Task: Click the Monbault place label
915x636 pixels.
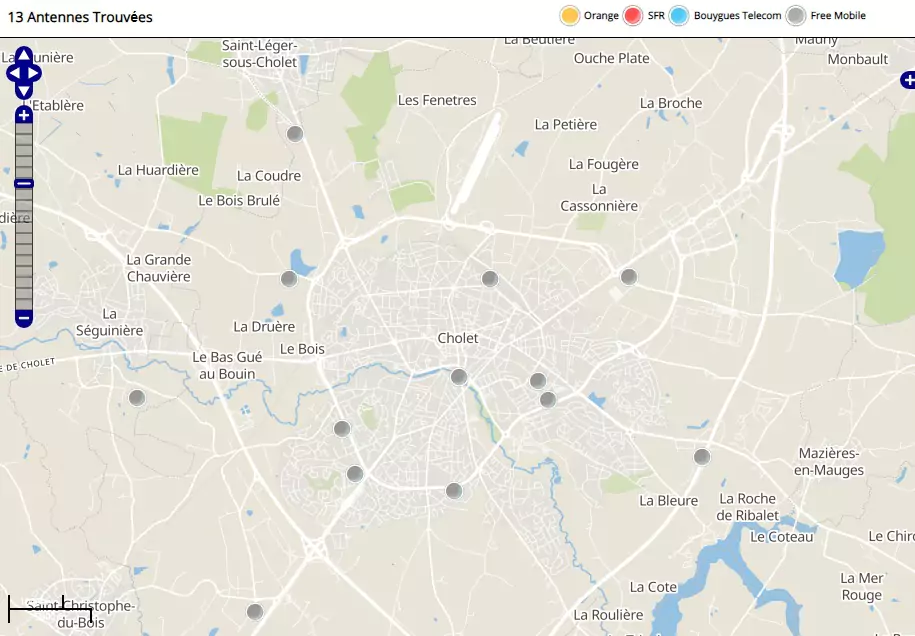Action: [x=858, y=59]
